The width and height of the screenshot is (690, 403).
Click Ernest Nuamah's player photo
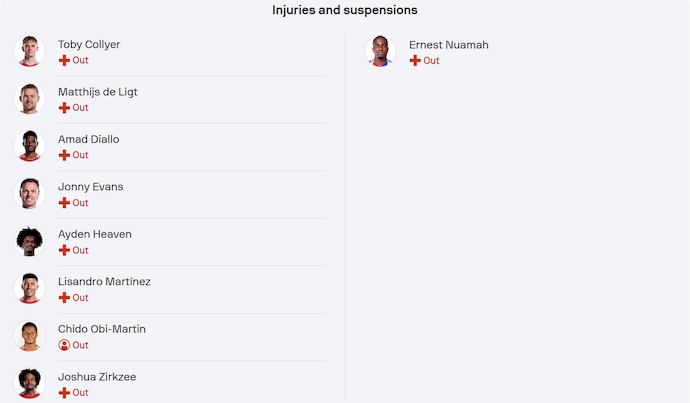[x=381, y=51]
